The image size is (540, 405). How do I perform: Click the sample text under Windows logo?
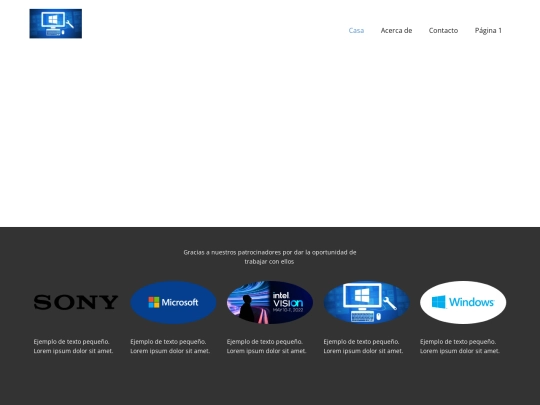pyautogui.click(x=460, y=346)
